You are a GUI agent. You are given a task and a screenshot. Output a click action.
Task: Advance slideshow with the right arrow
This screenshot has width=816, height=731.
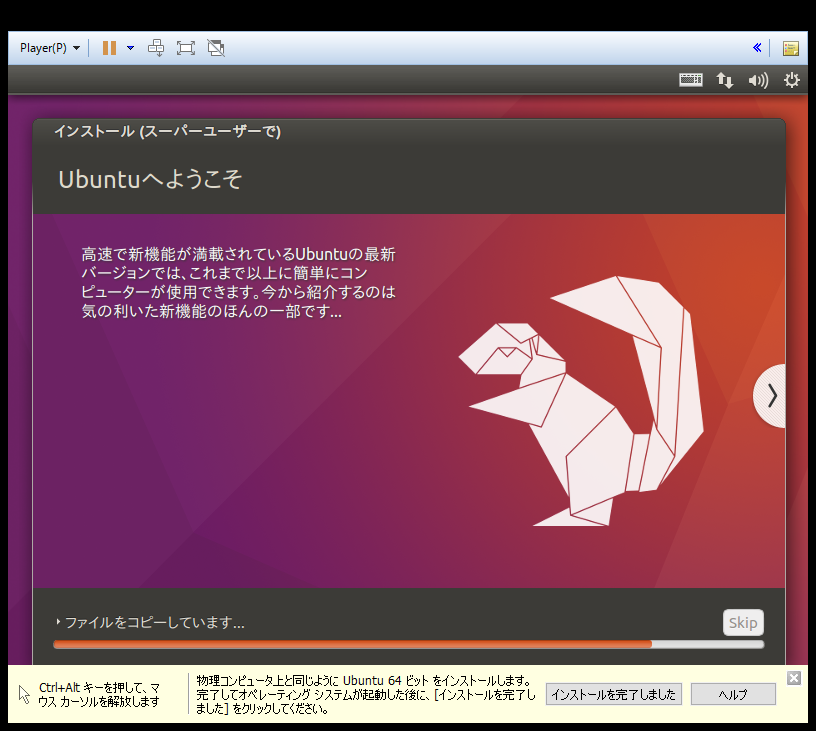click(771, 396)
